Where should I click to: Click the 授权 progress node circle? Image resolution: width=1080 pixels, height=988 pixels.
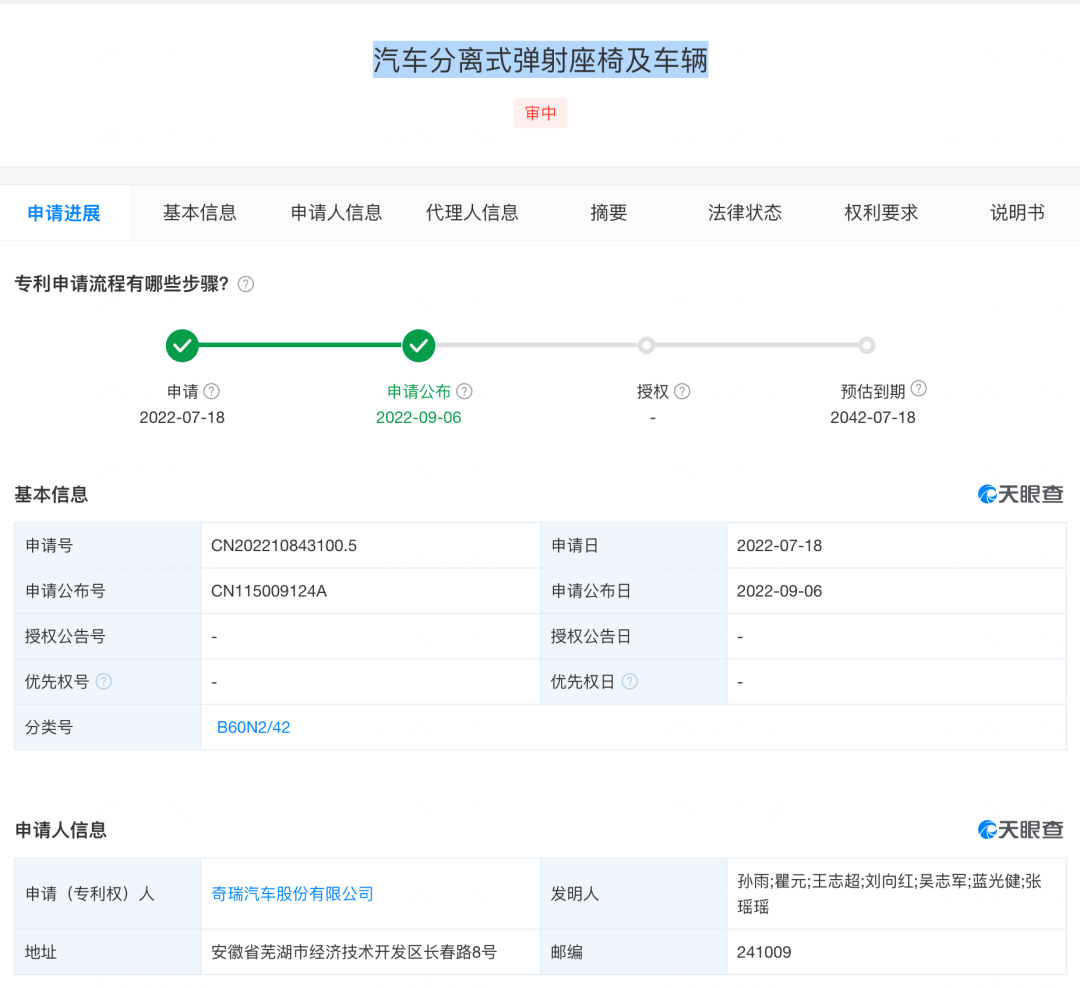coord(646,345)
